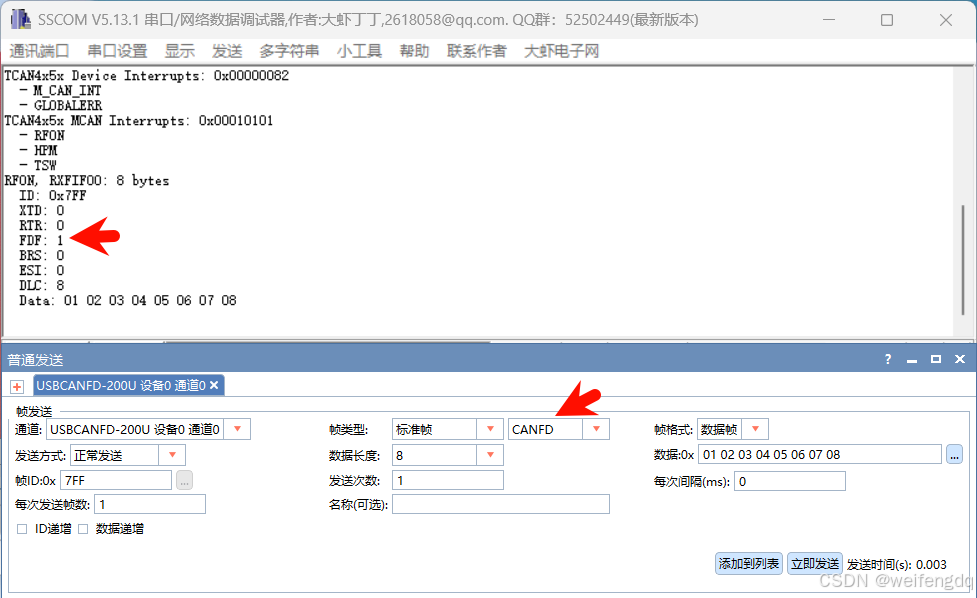Viewport: 977px width, 598px height.
Task: Click the SSCOM app icon in title bar
Action: 20,19
